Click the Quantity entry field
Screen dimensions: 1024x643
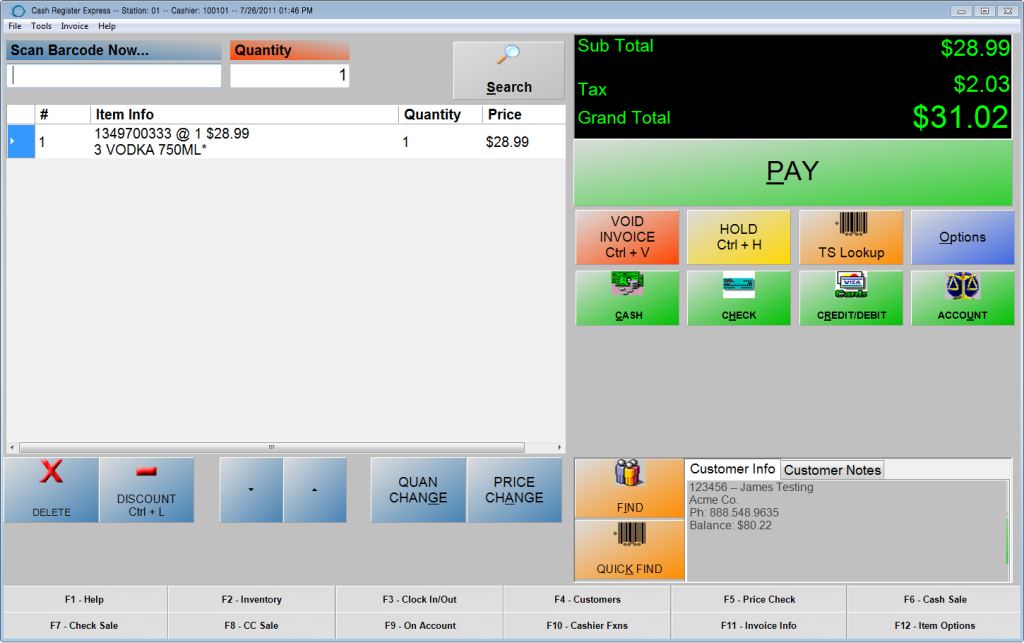tap(289, 76)
